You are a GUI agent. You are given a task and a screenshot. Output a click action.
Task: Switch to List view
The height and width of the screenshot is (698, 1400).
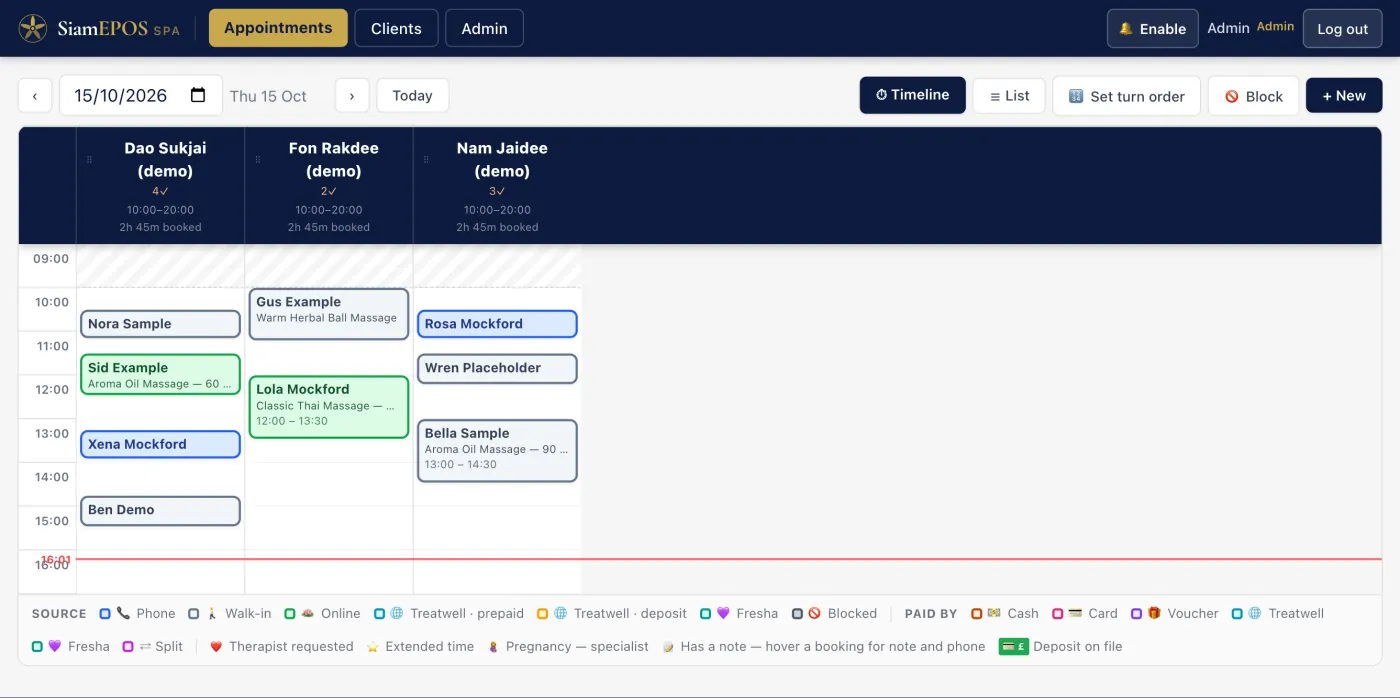pos(1009,95)
